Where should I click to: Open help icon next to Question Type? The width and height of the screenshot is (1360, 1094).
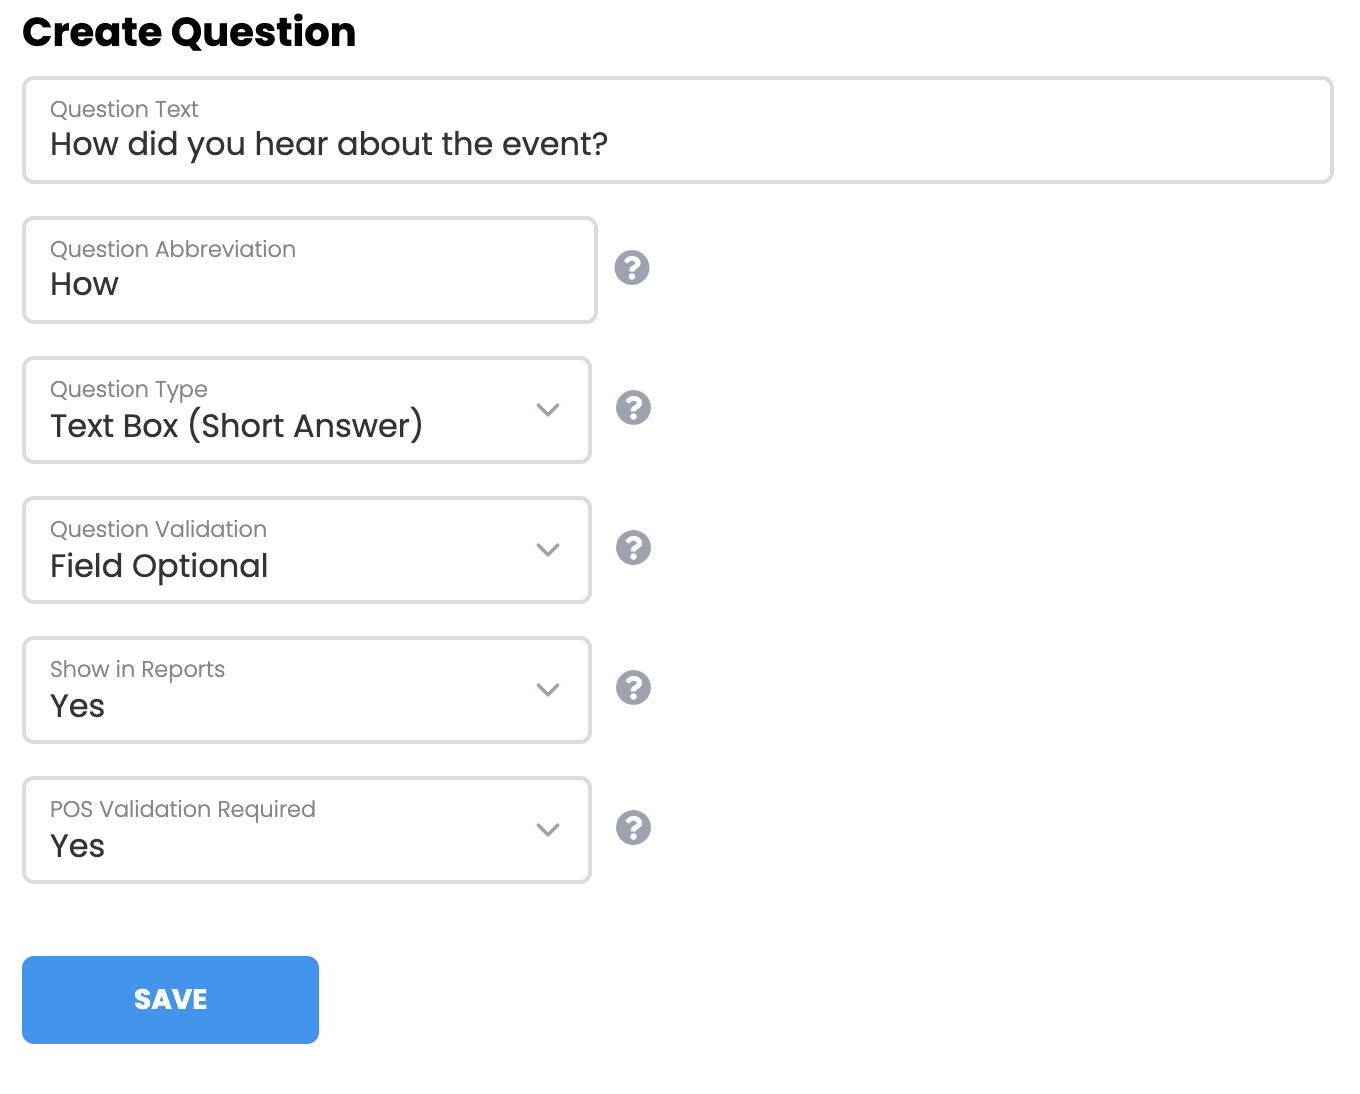point(633,408)
